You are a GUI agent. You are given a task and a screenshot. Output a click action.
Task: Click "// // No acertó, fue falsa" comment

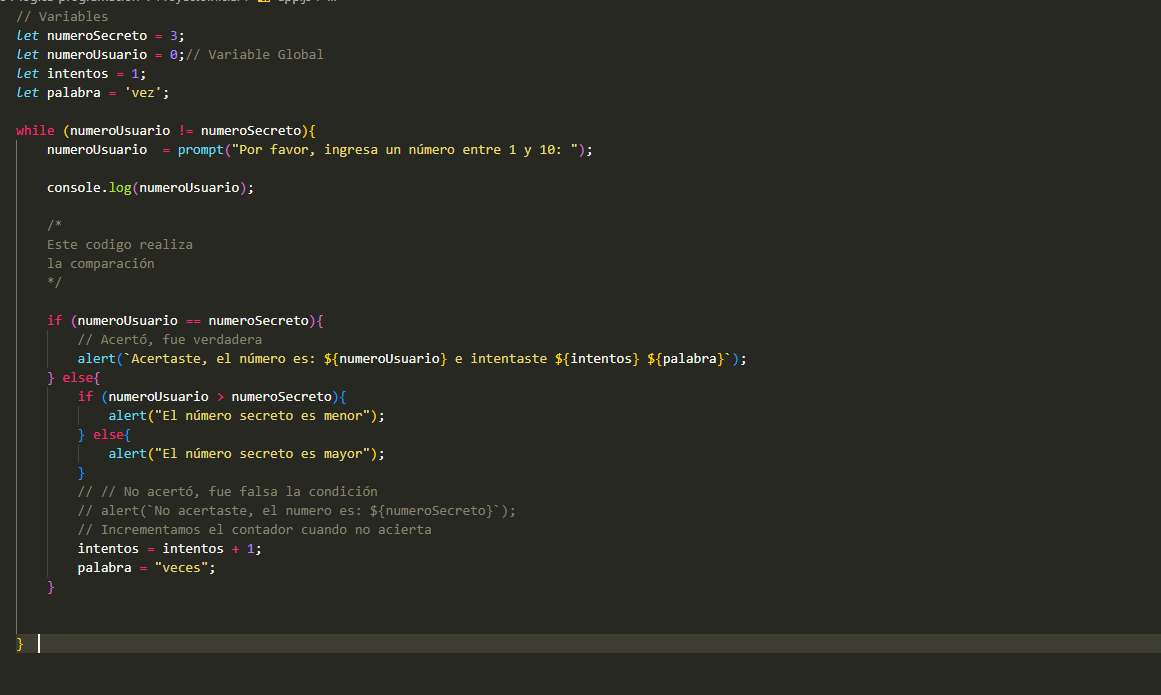point(227,491)
